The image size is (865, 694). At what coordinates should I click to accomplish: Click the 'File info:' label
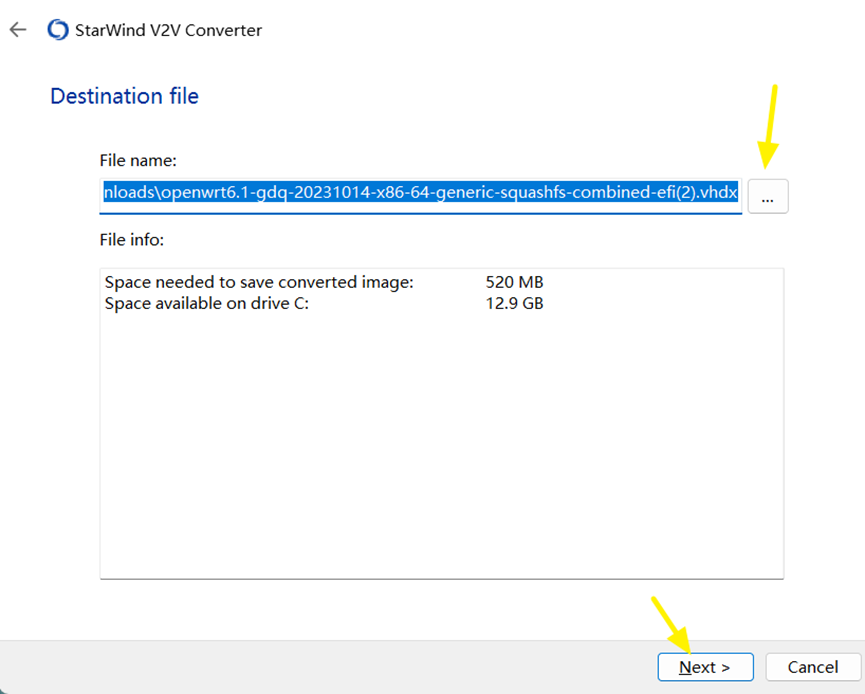(x=132, y=240)
